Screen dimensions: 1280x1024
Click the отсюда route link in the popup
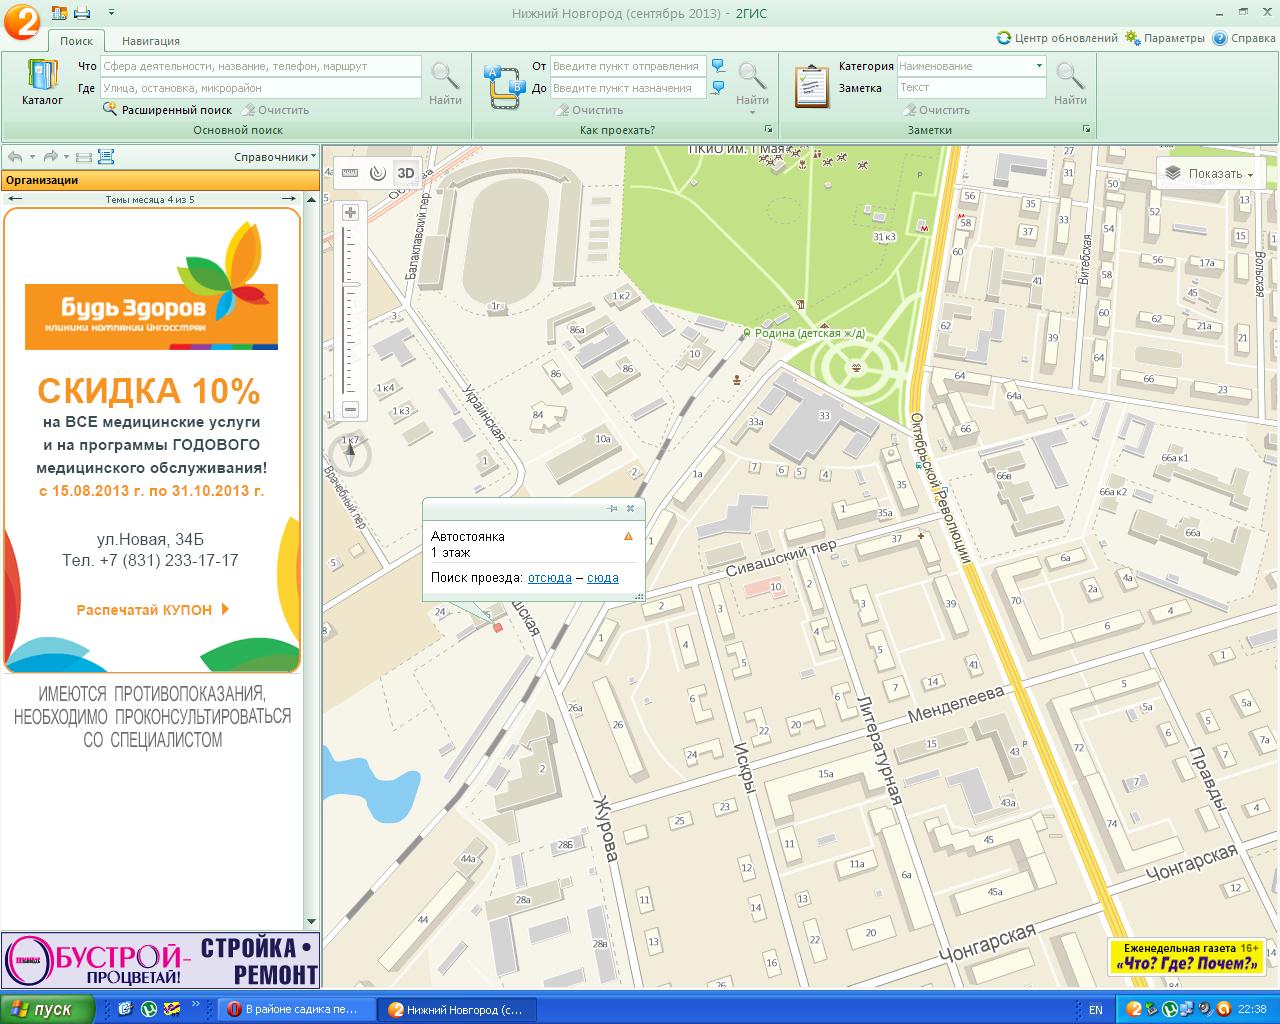coord(550,578)
